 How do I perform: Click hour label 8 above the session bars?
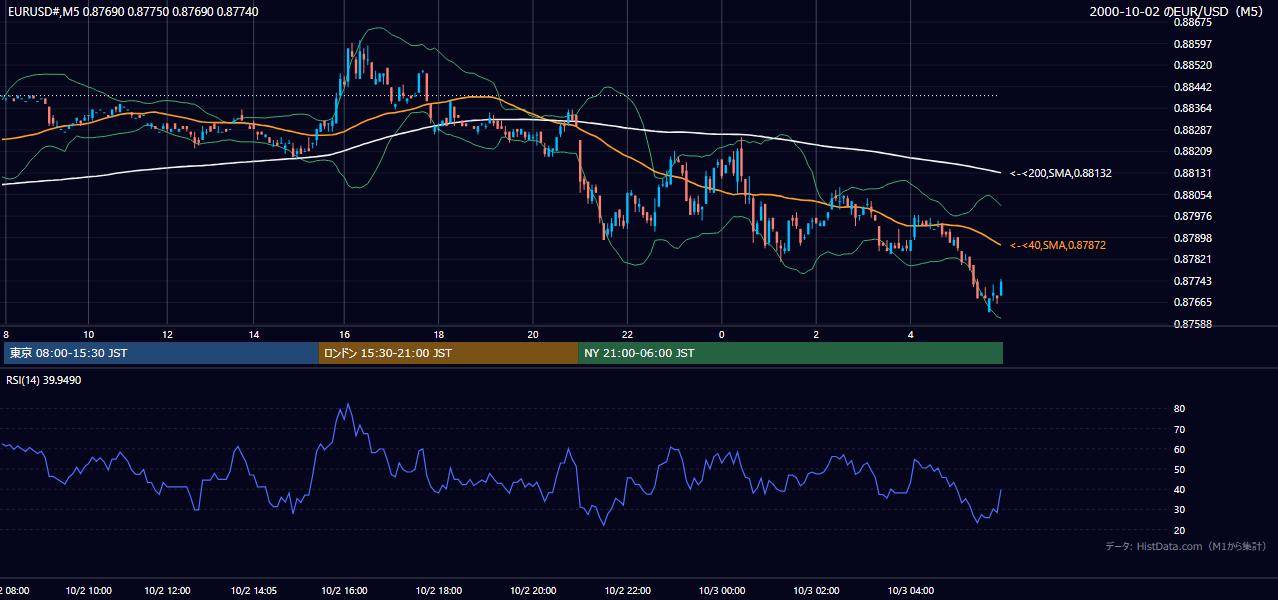point(6,334)
